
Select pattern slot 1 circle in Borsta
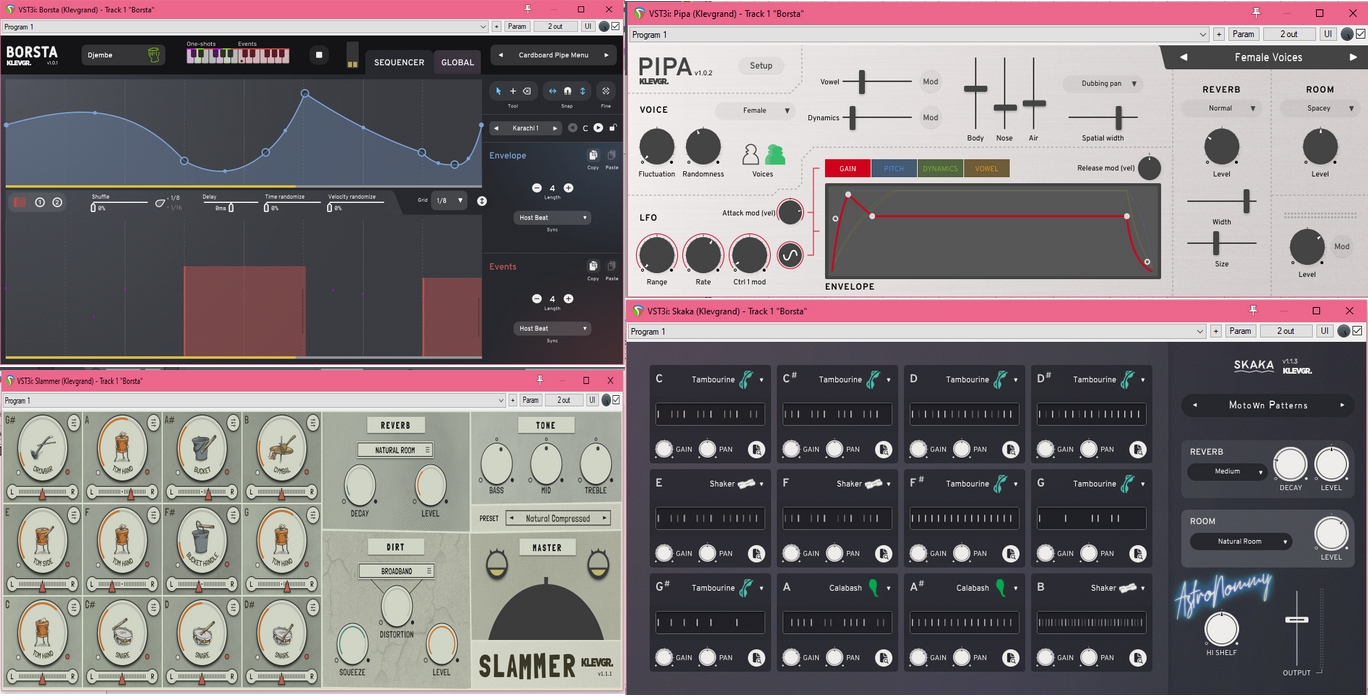[40, 202]
